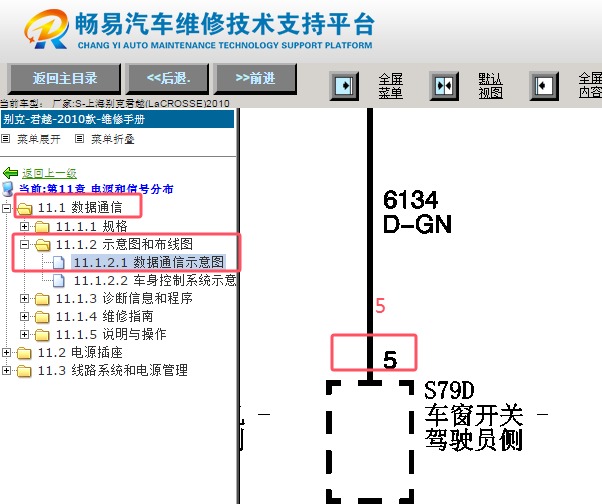The image size is (602, 504).
Task: Click the 11.1.1 规格 folder icon
Action: click(x=42, y=226)
